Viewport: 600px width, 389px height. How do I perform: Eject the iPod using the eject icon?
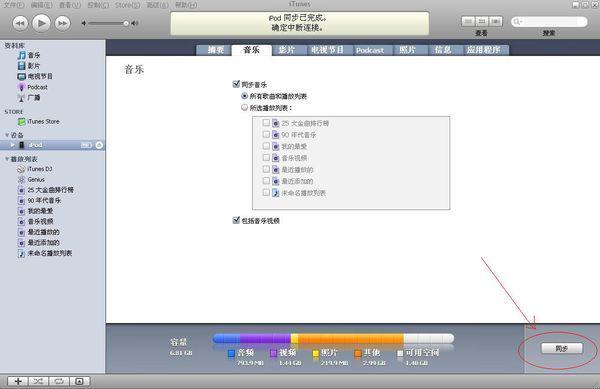click(99, 145)
